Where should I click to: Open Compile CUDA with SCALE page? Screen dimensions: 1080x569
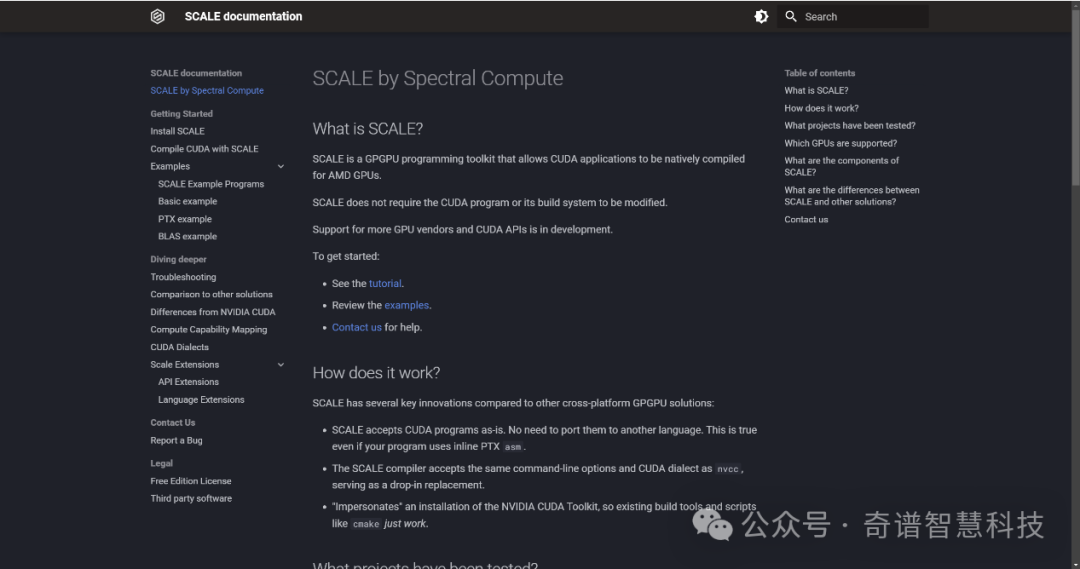pyautogui.click(x=205, y=149)
